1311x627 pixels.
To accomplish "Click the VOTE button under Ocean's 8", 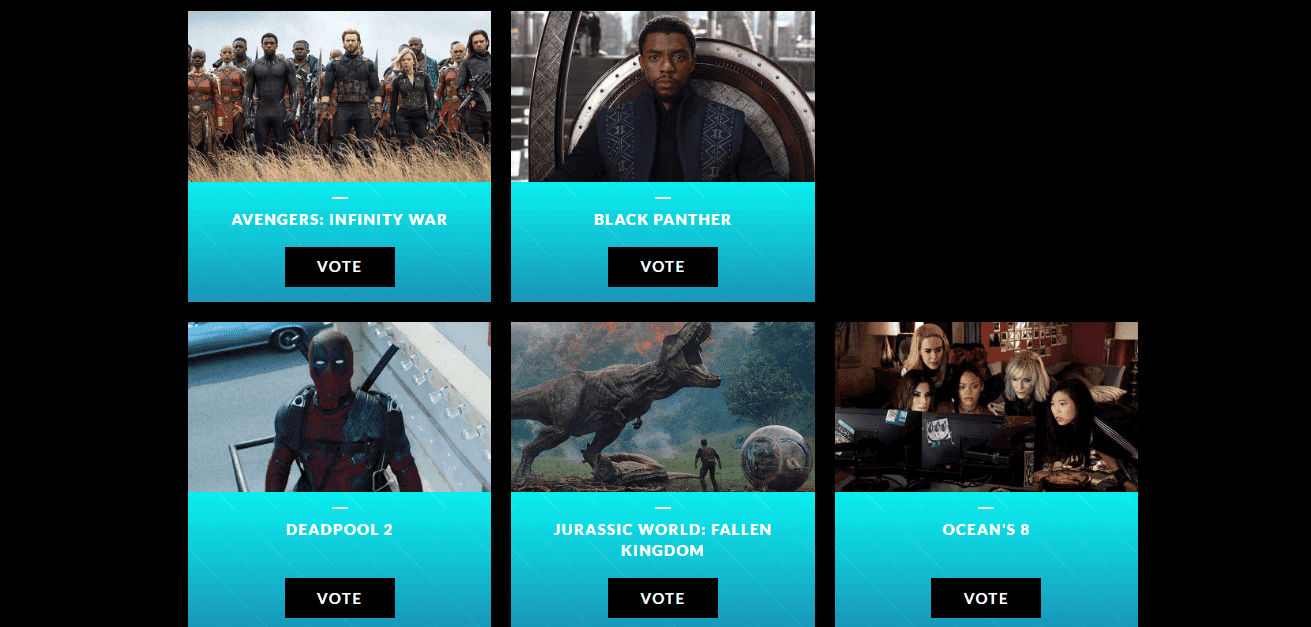I will pos(985,598).
